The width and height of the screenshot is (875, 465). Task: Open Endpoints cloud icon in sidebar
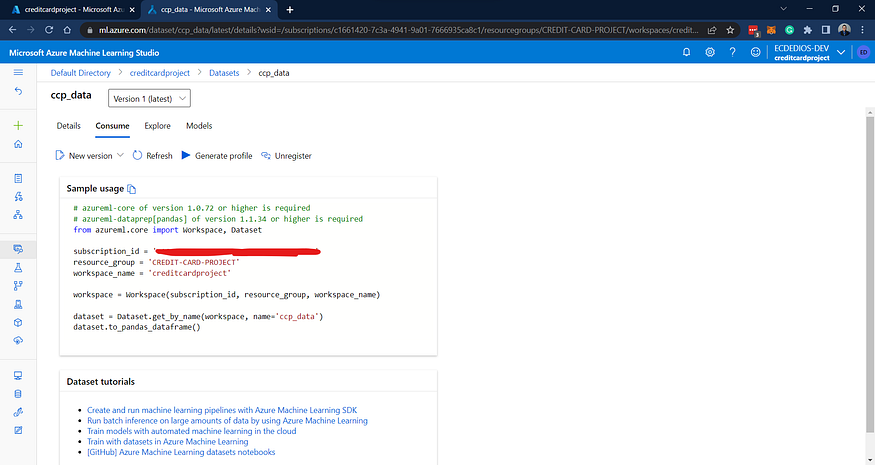click(18, 341)
